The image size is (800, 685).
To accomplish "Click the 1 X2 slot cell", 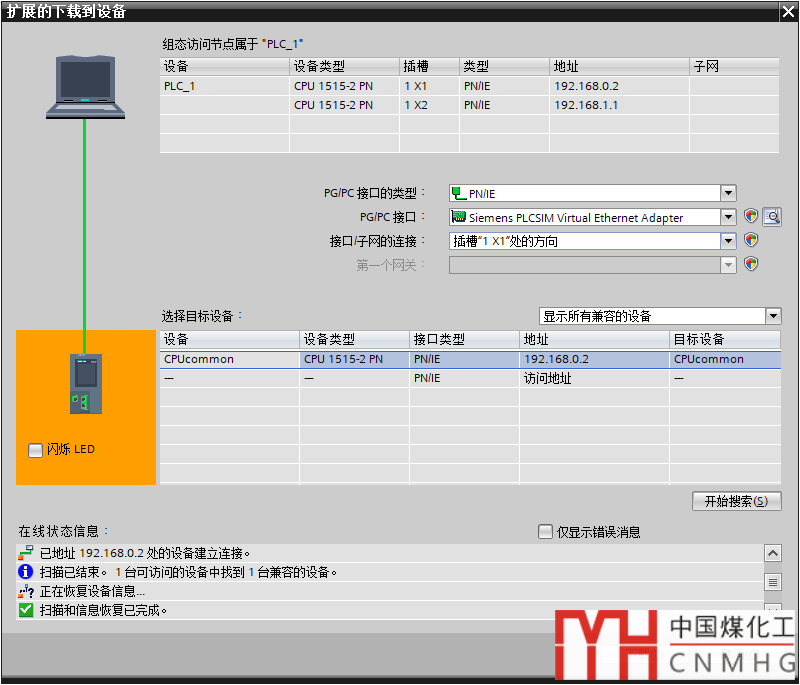I will [429, 105].
